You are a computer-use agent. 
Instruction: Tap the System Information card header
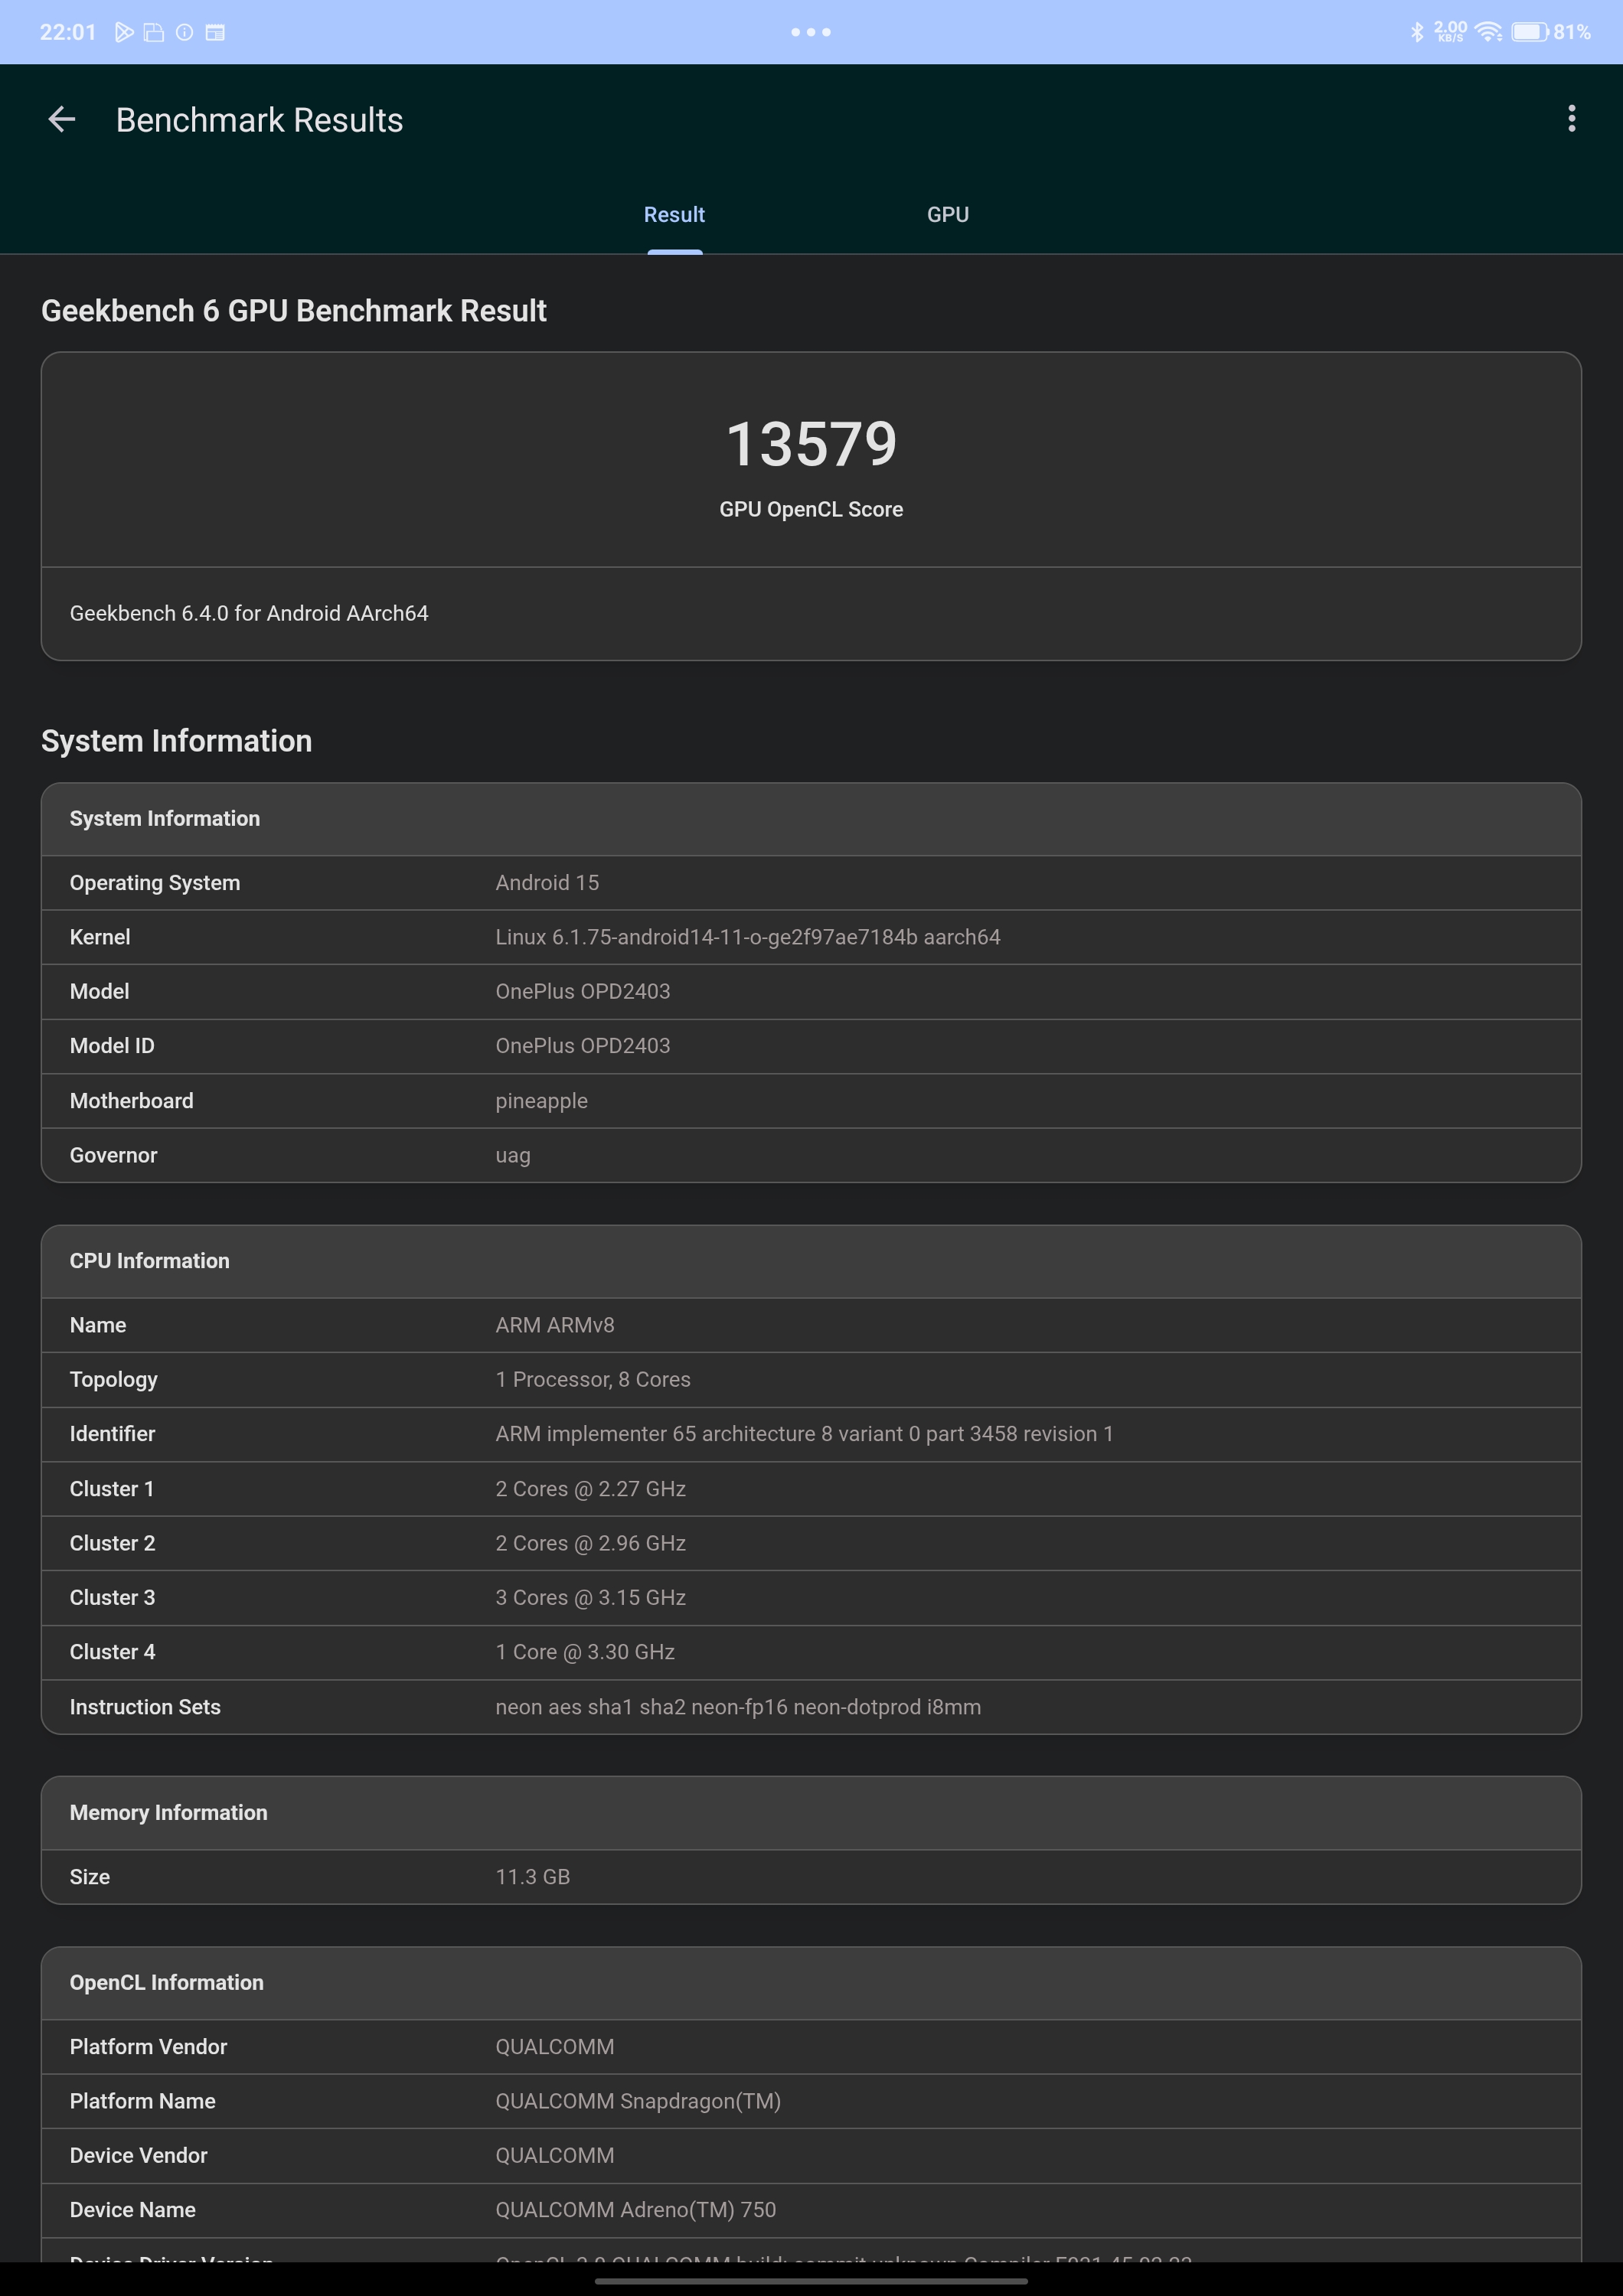(811, 819)
